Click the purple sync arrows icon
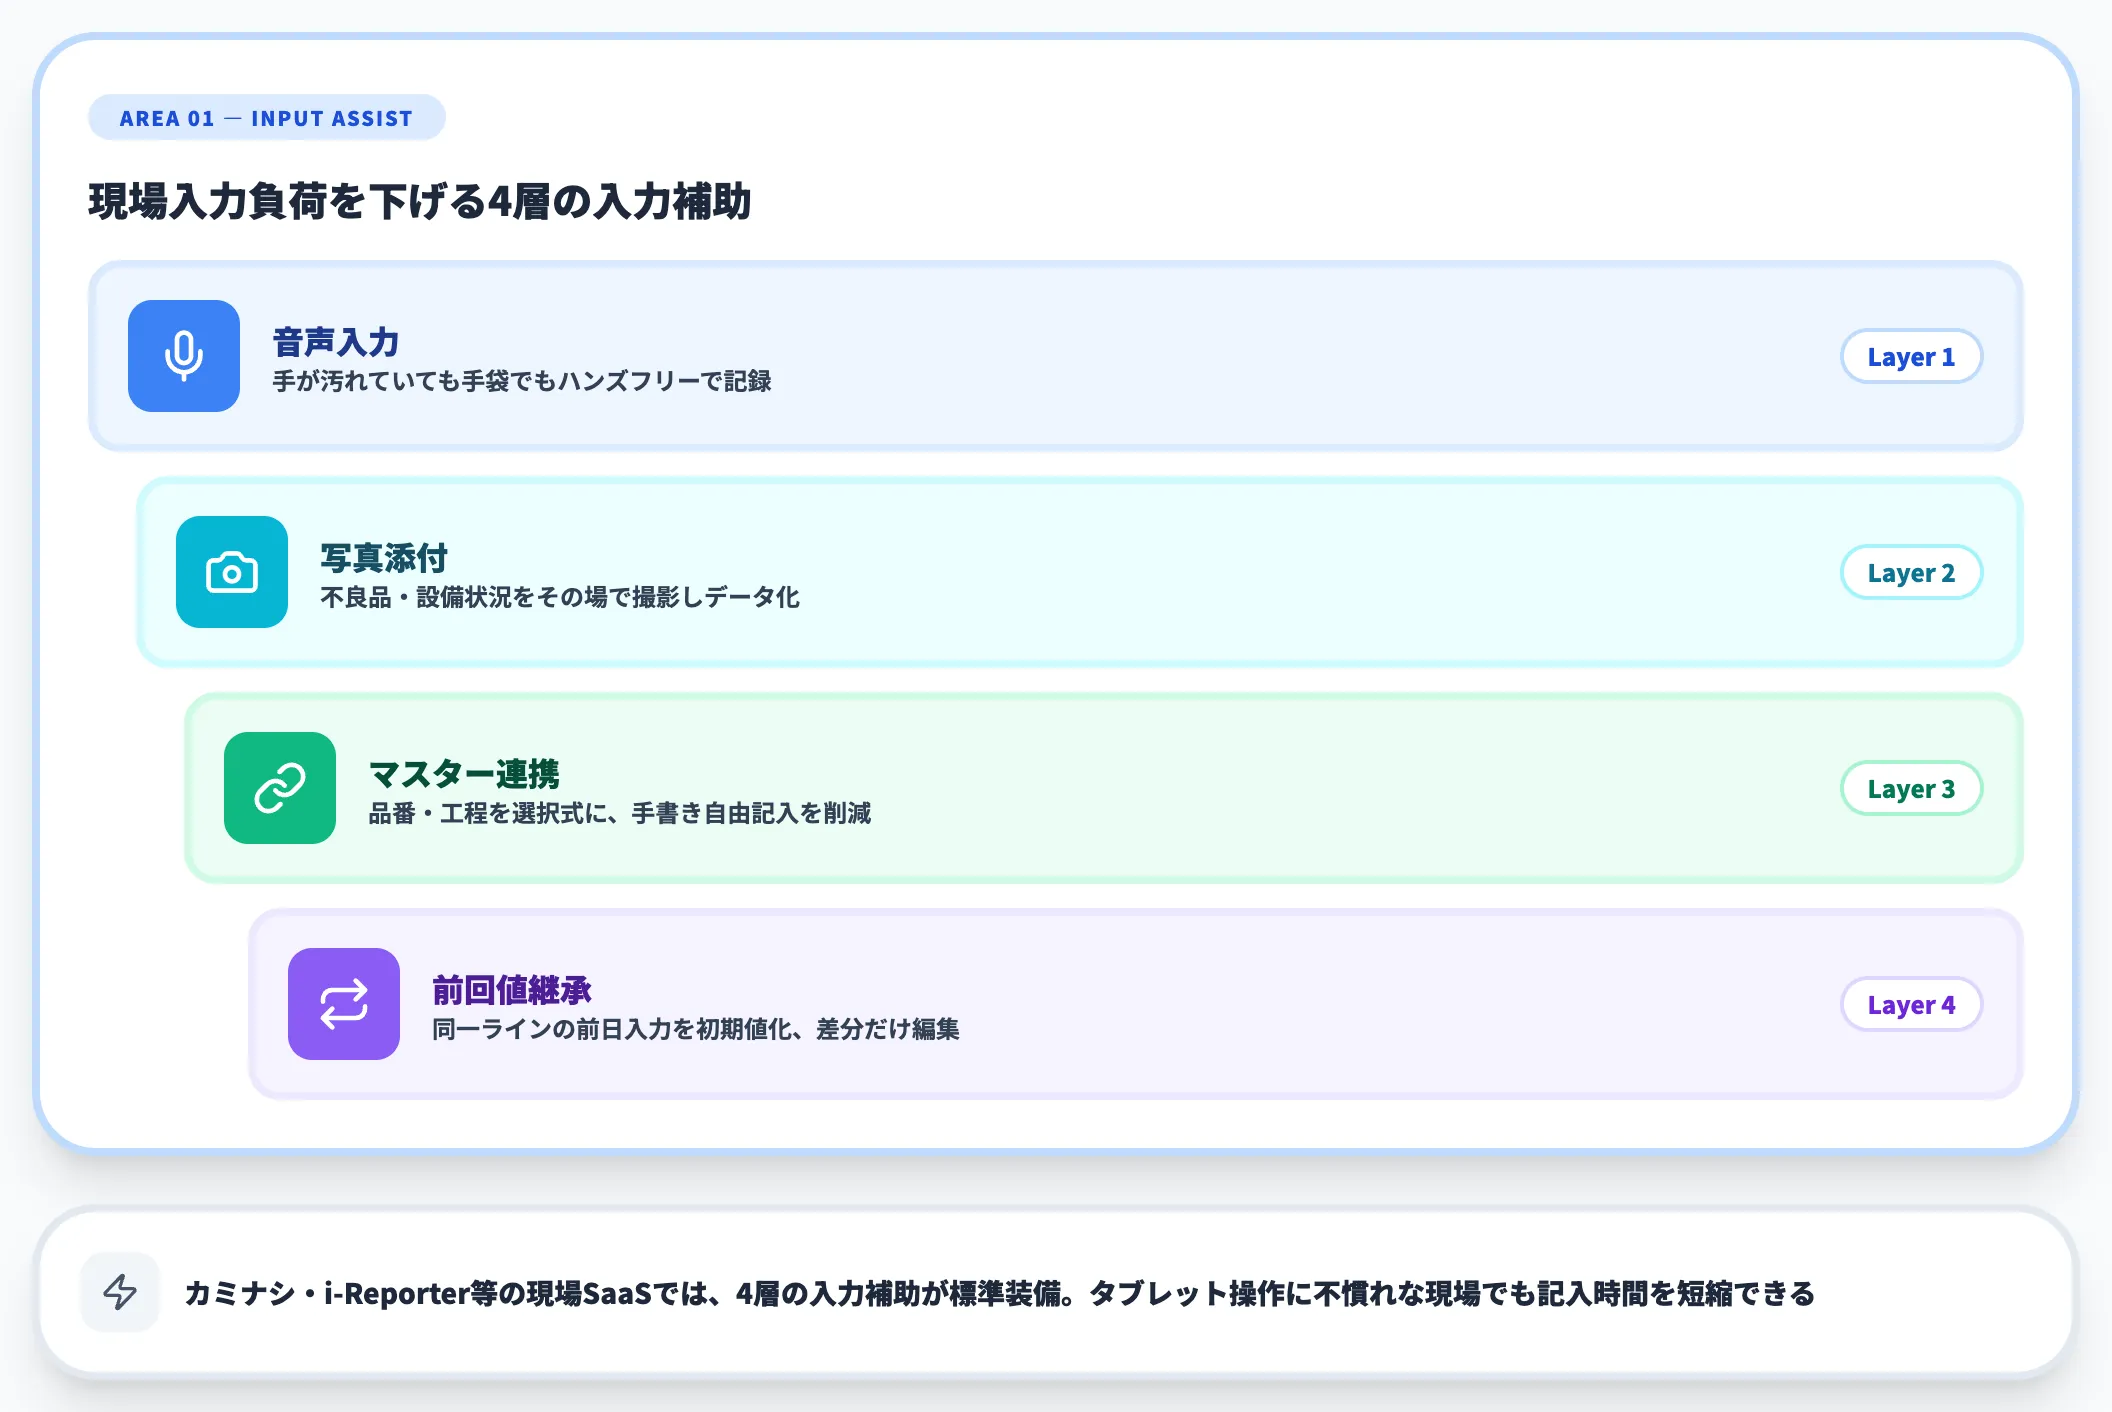Viewport: 2112px width, 1412px height. coord(343,1004)
